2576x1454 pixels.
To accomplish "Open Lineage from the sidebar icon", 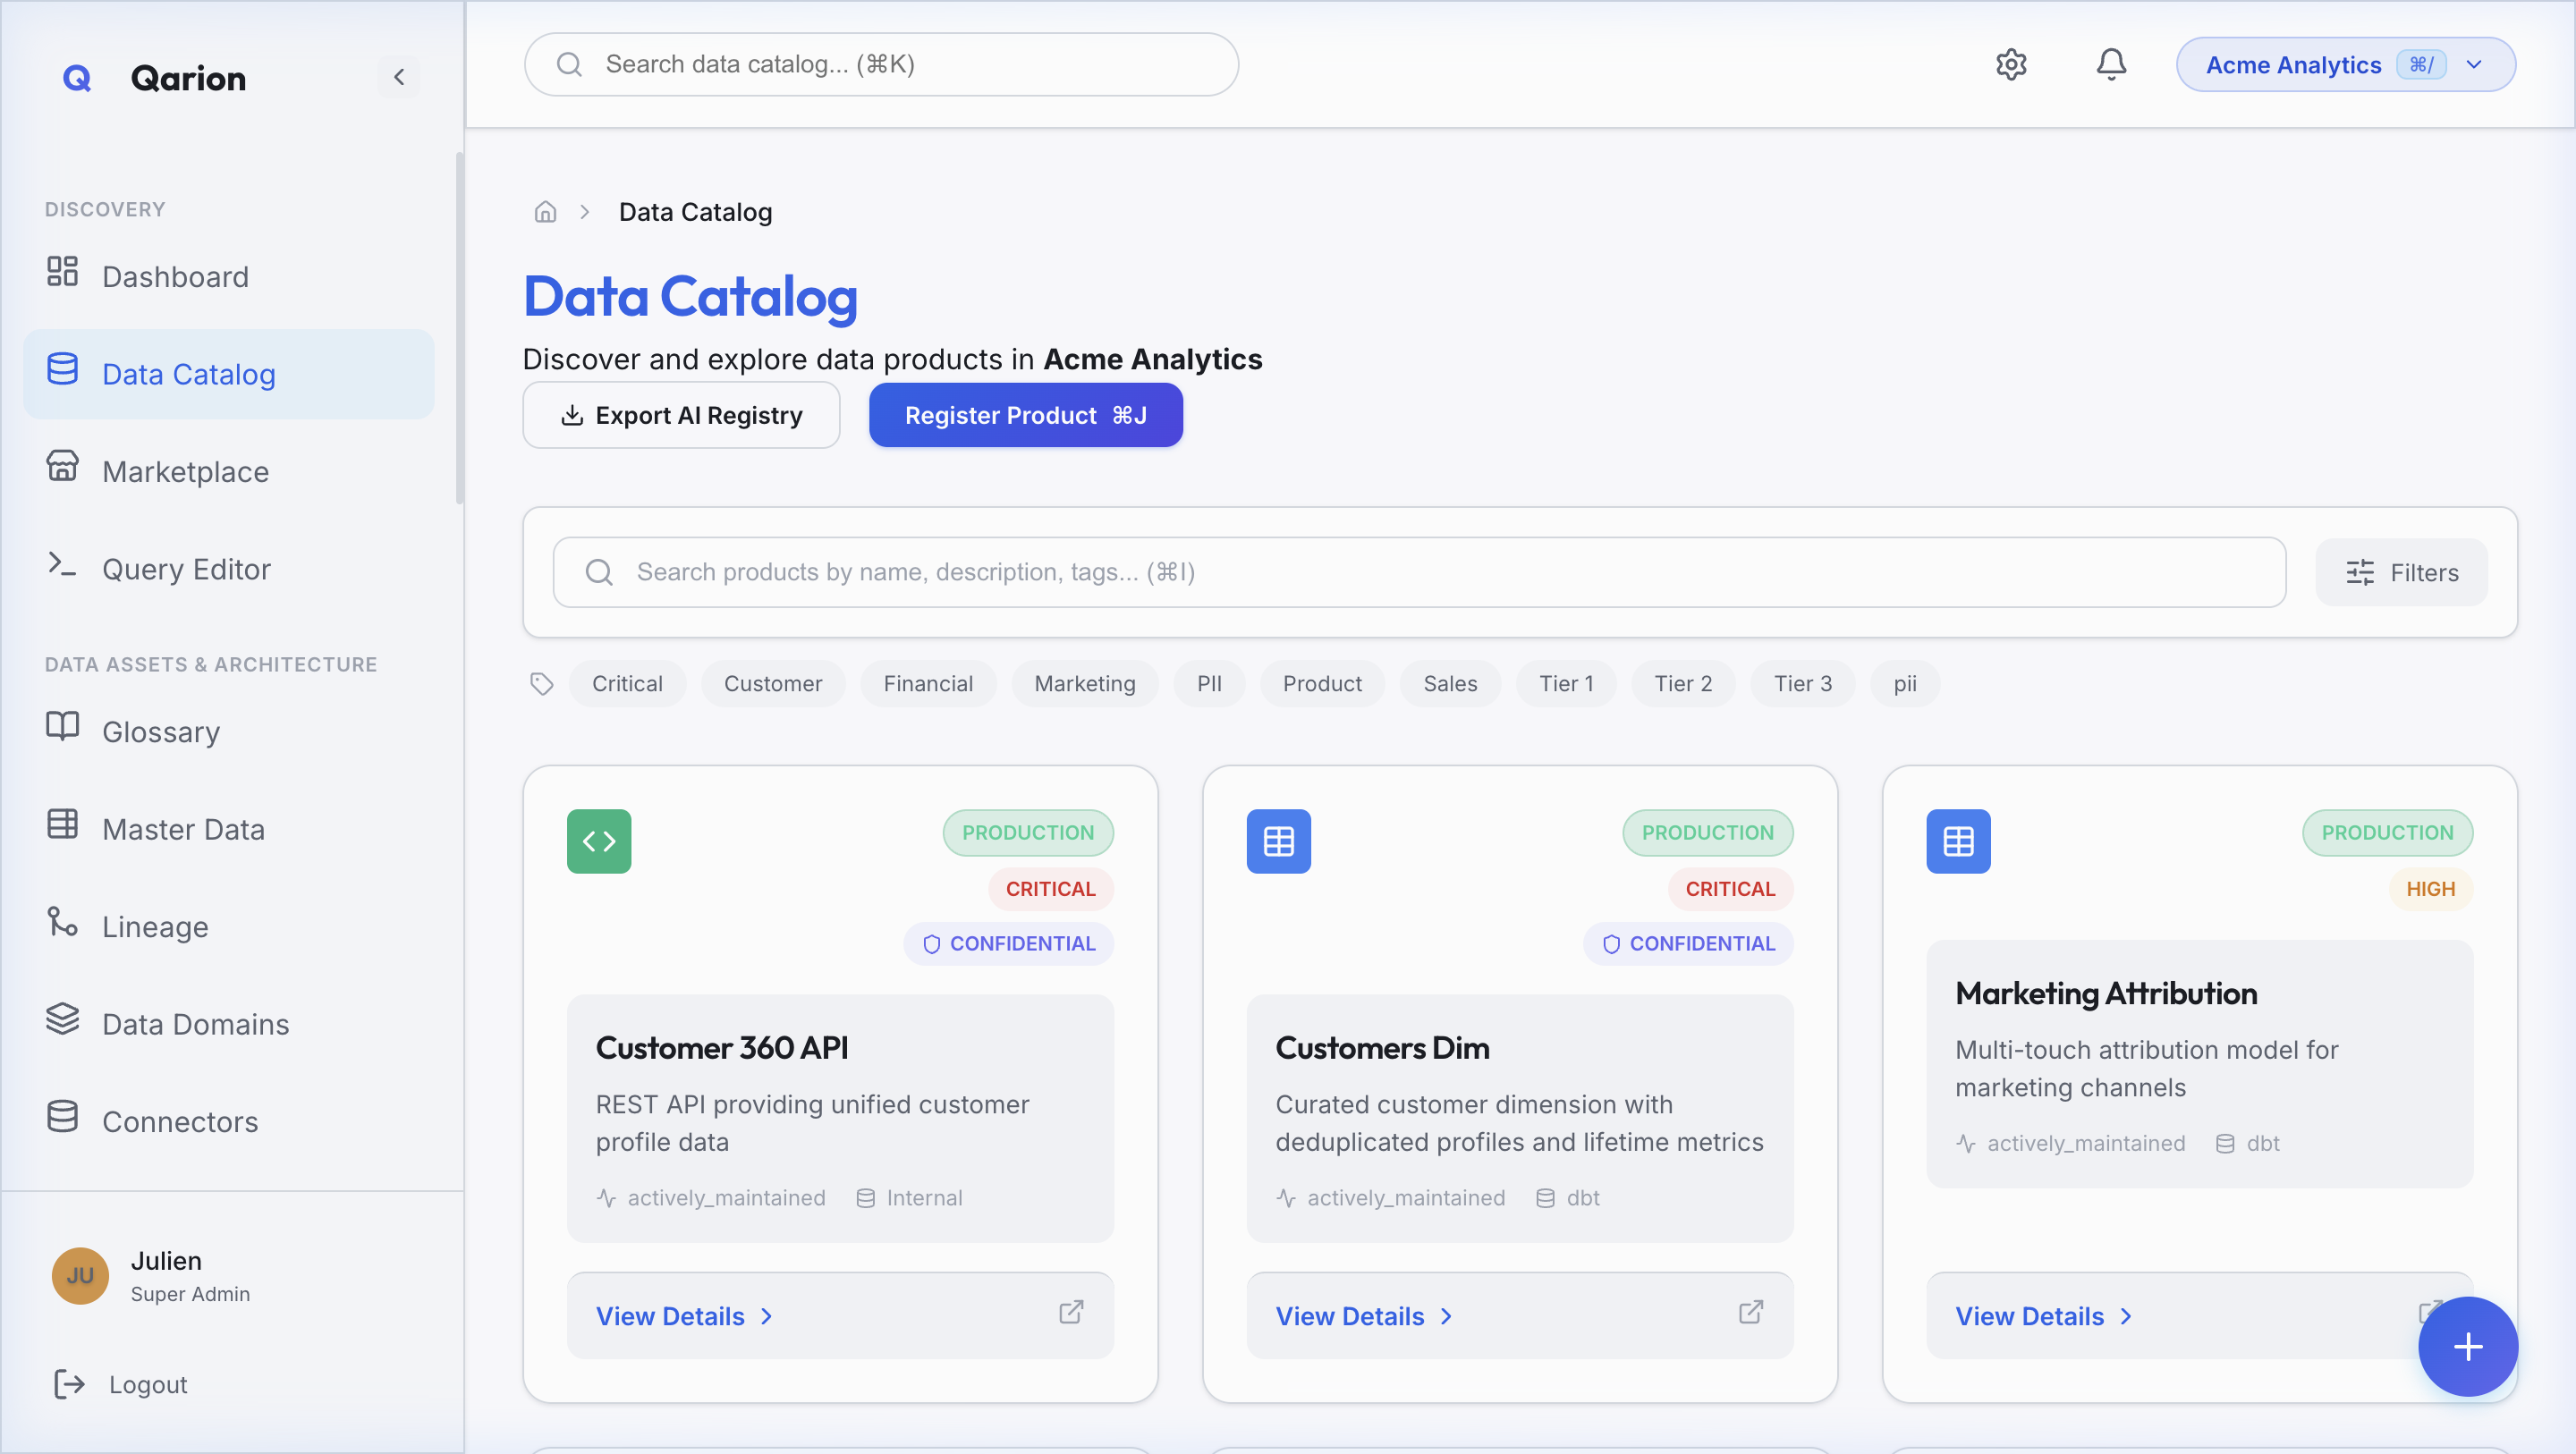I will [62, 925].
